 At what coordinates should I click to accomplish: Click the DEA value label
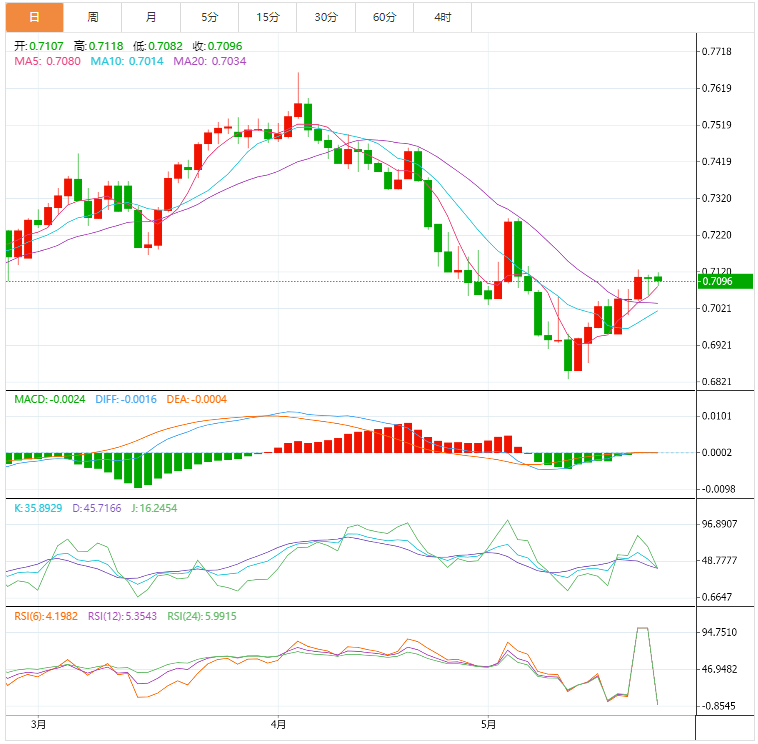pos(199,399)
